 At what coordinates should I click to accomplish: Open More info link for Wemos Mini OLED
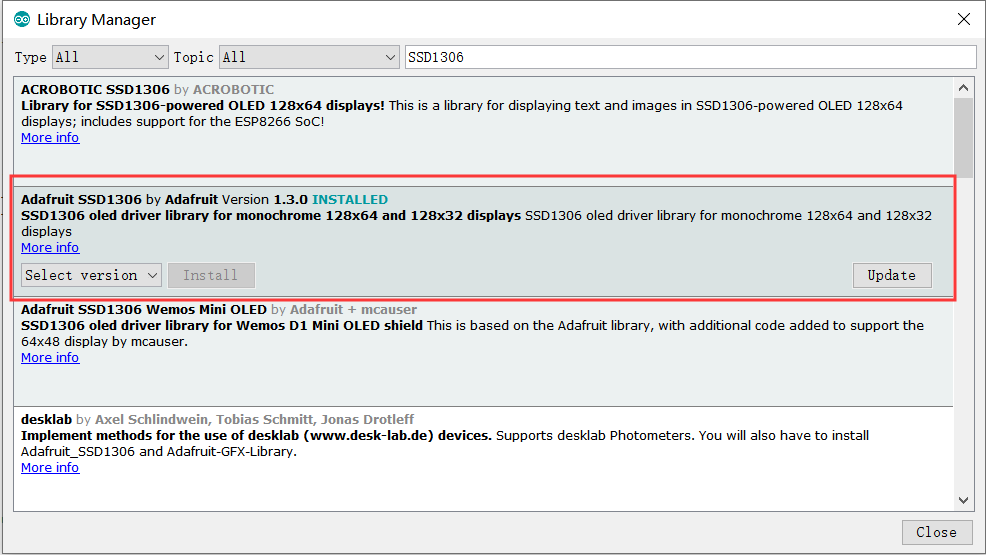(x=50, y=358)
